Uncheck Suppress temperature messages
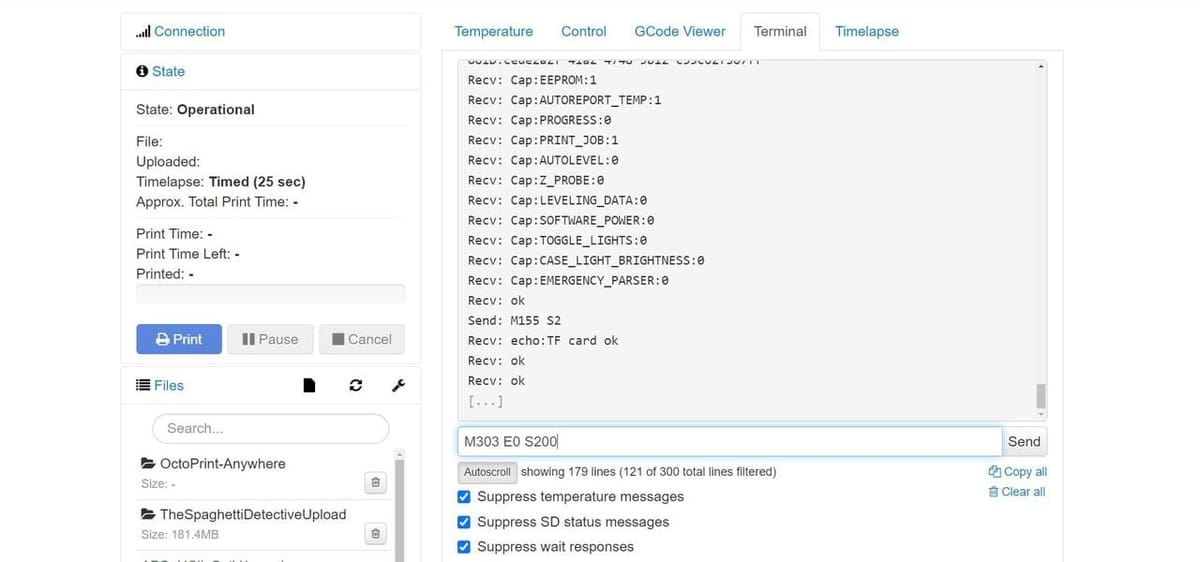The width and height of the screenshot is (1200, 562). point(464,497)
